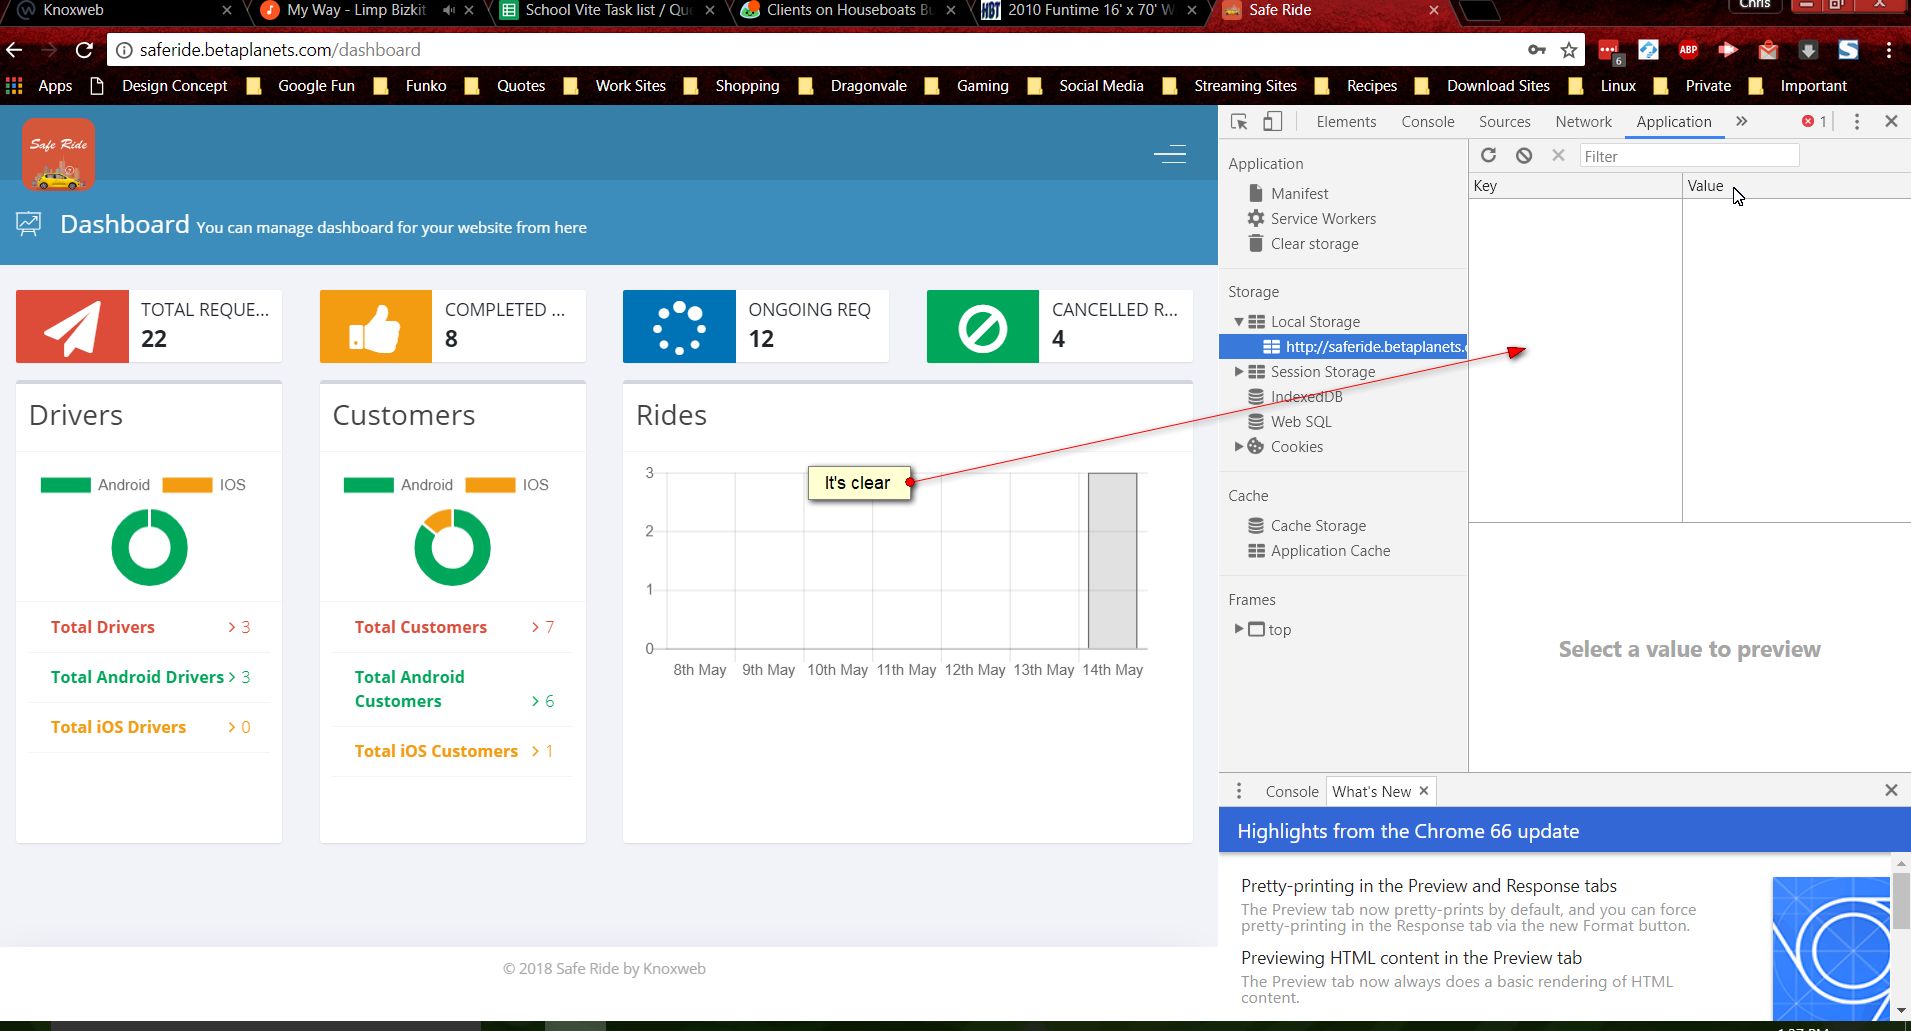Switch to the Sources tab in DevTools
Screen dimensions: 1911x1031
pyautogui.click(x=1504, y=122)
